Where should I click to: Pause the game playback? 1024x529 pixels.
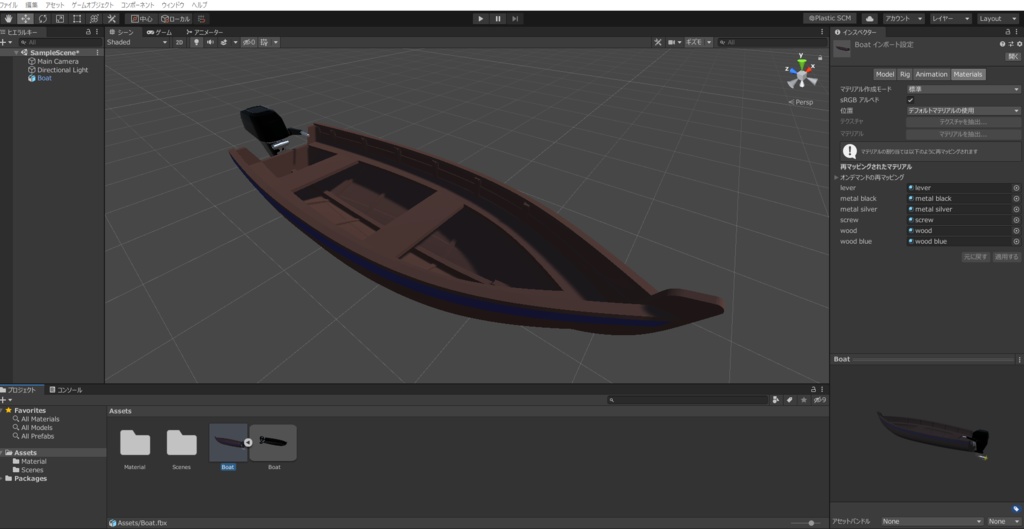coord(498,19)
